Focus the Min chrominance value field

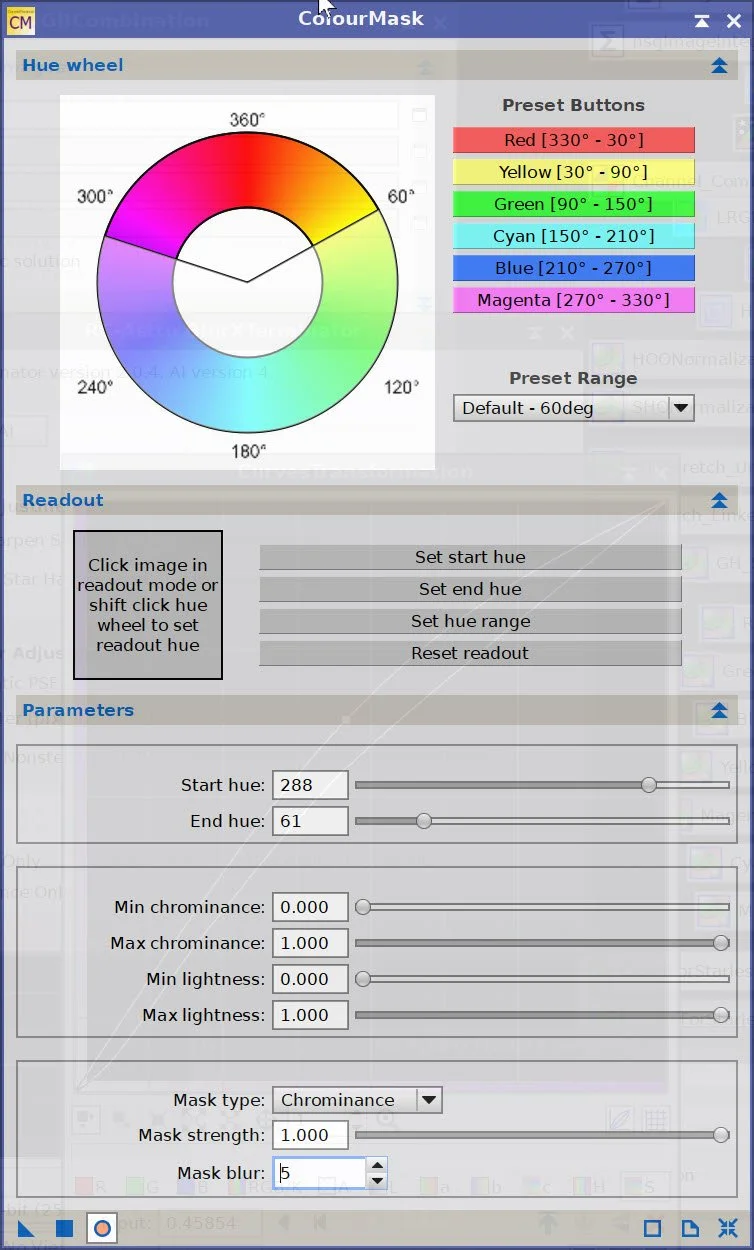pyautogui.click(x=310, y=907)
